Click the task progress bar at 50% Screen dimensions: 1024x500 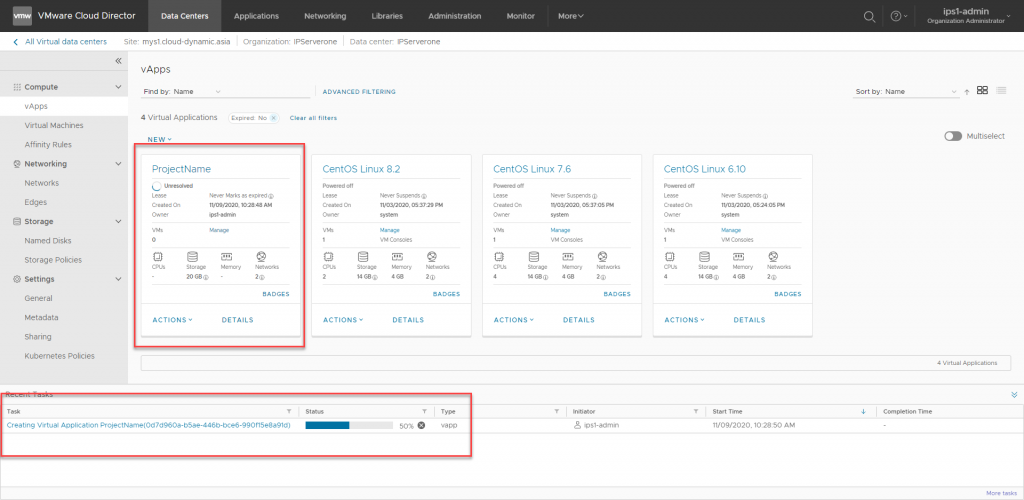[x=348, y=425]
